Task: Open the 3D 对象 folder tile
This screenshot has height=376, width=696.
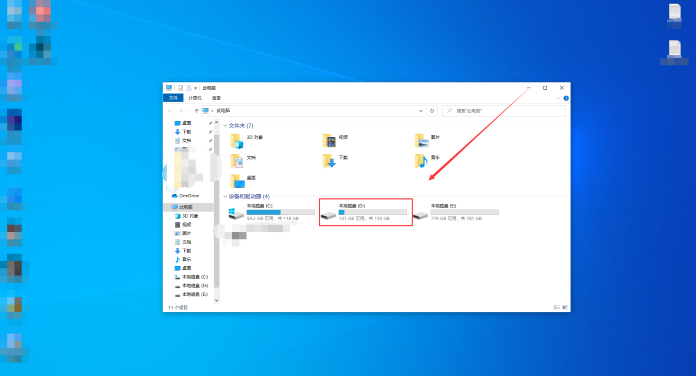Action: pyautogui.click(x=247, y=141)
